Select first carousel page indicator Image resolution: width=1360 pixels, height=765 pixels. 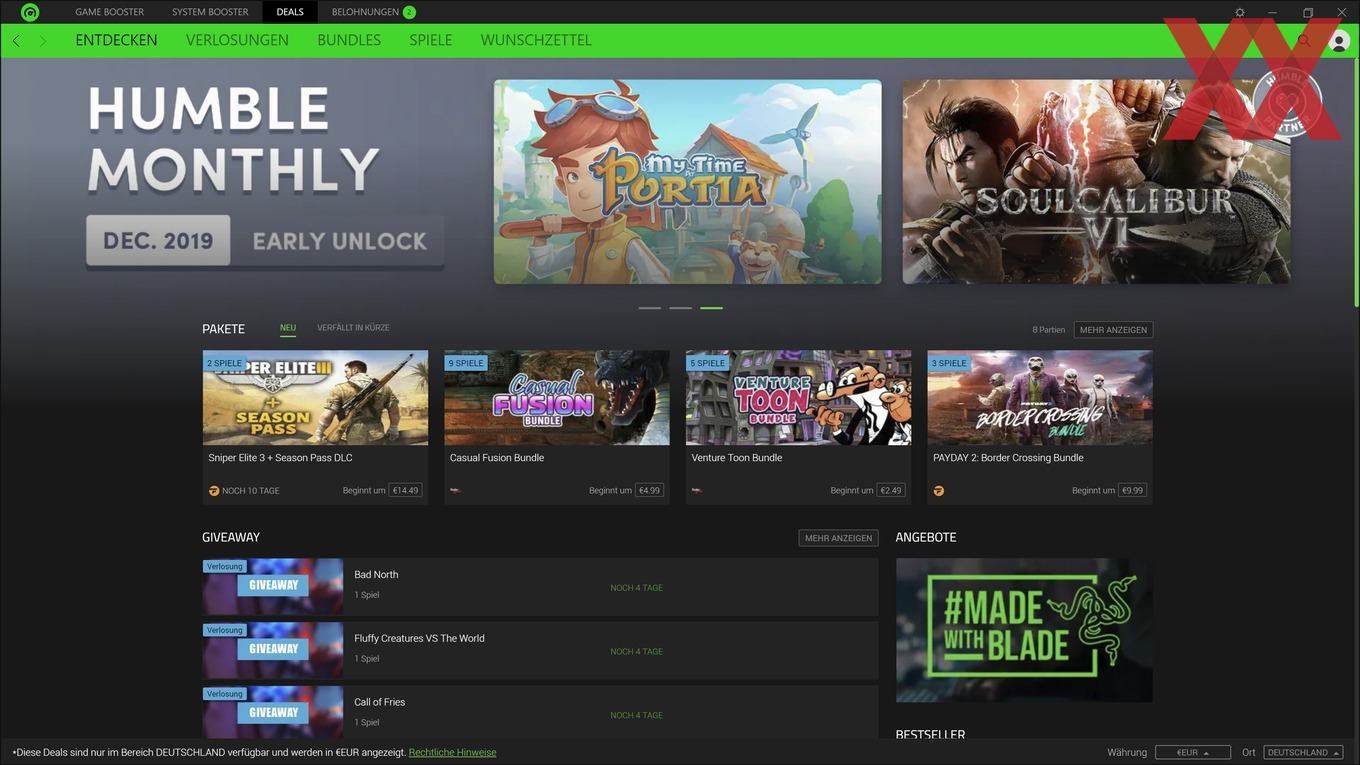tap(650, 308)
